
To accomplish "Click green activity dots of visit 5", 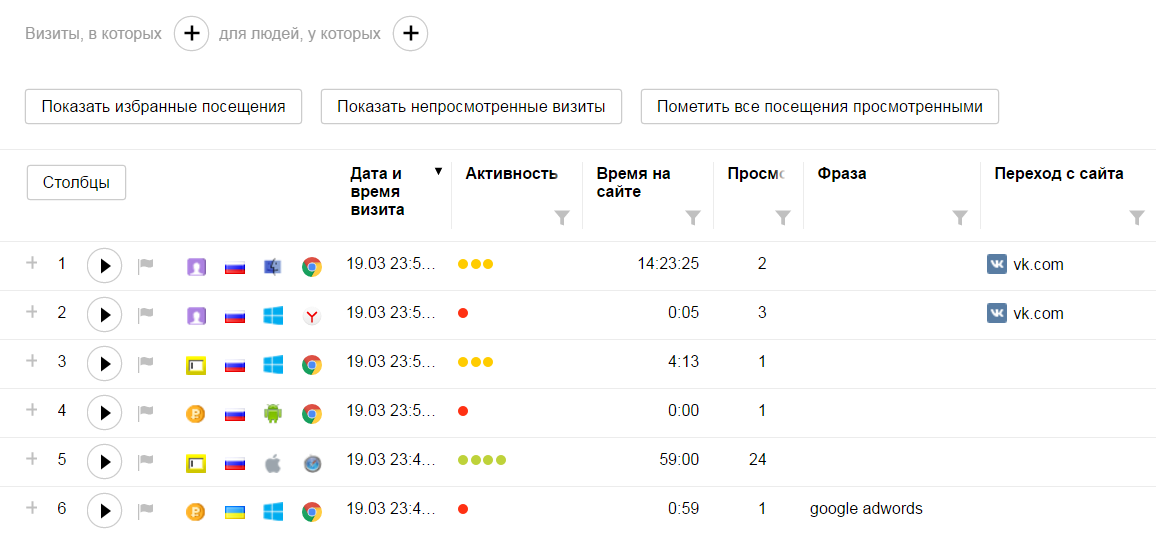I will (482, 461).
